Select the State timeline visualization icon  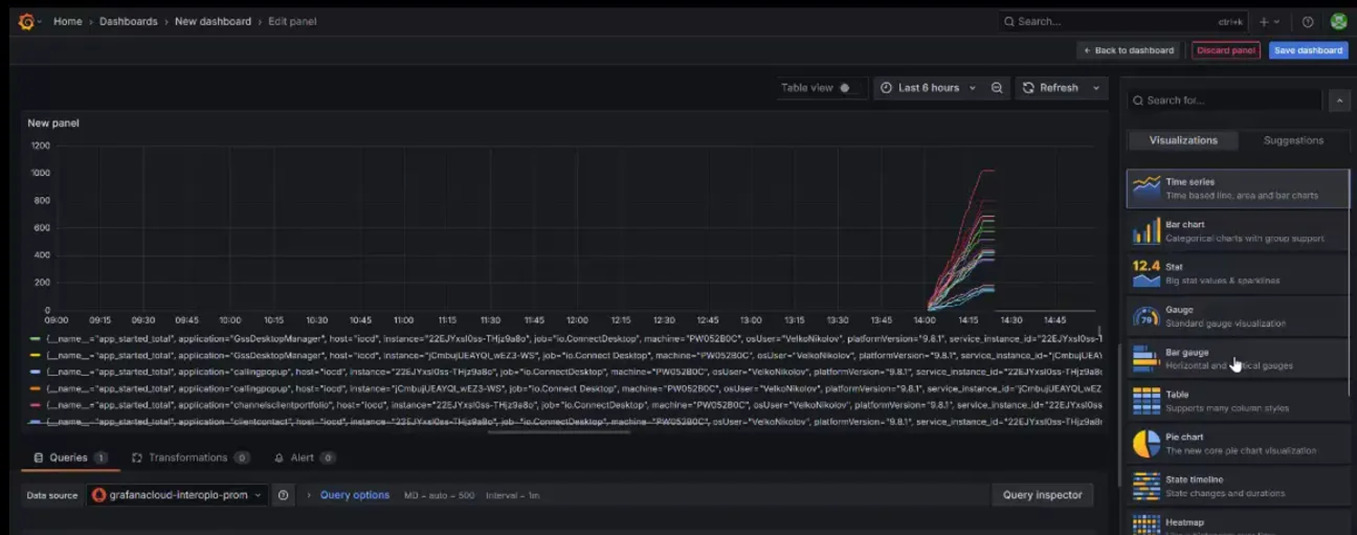click(x=1146, y=486)
